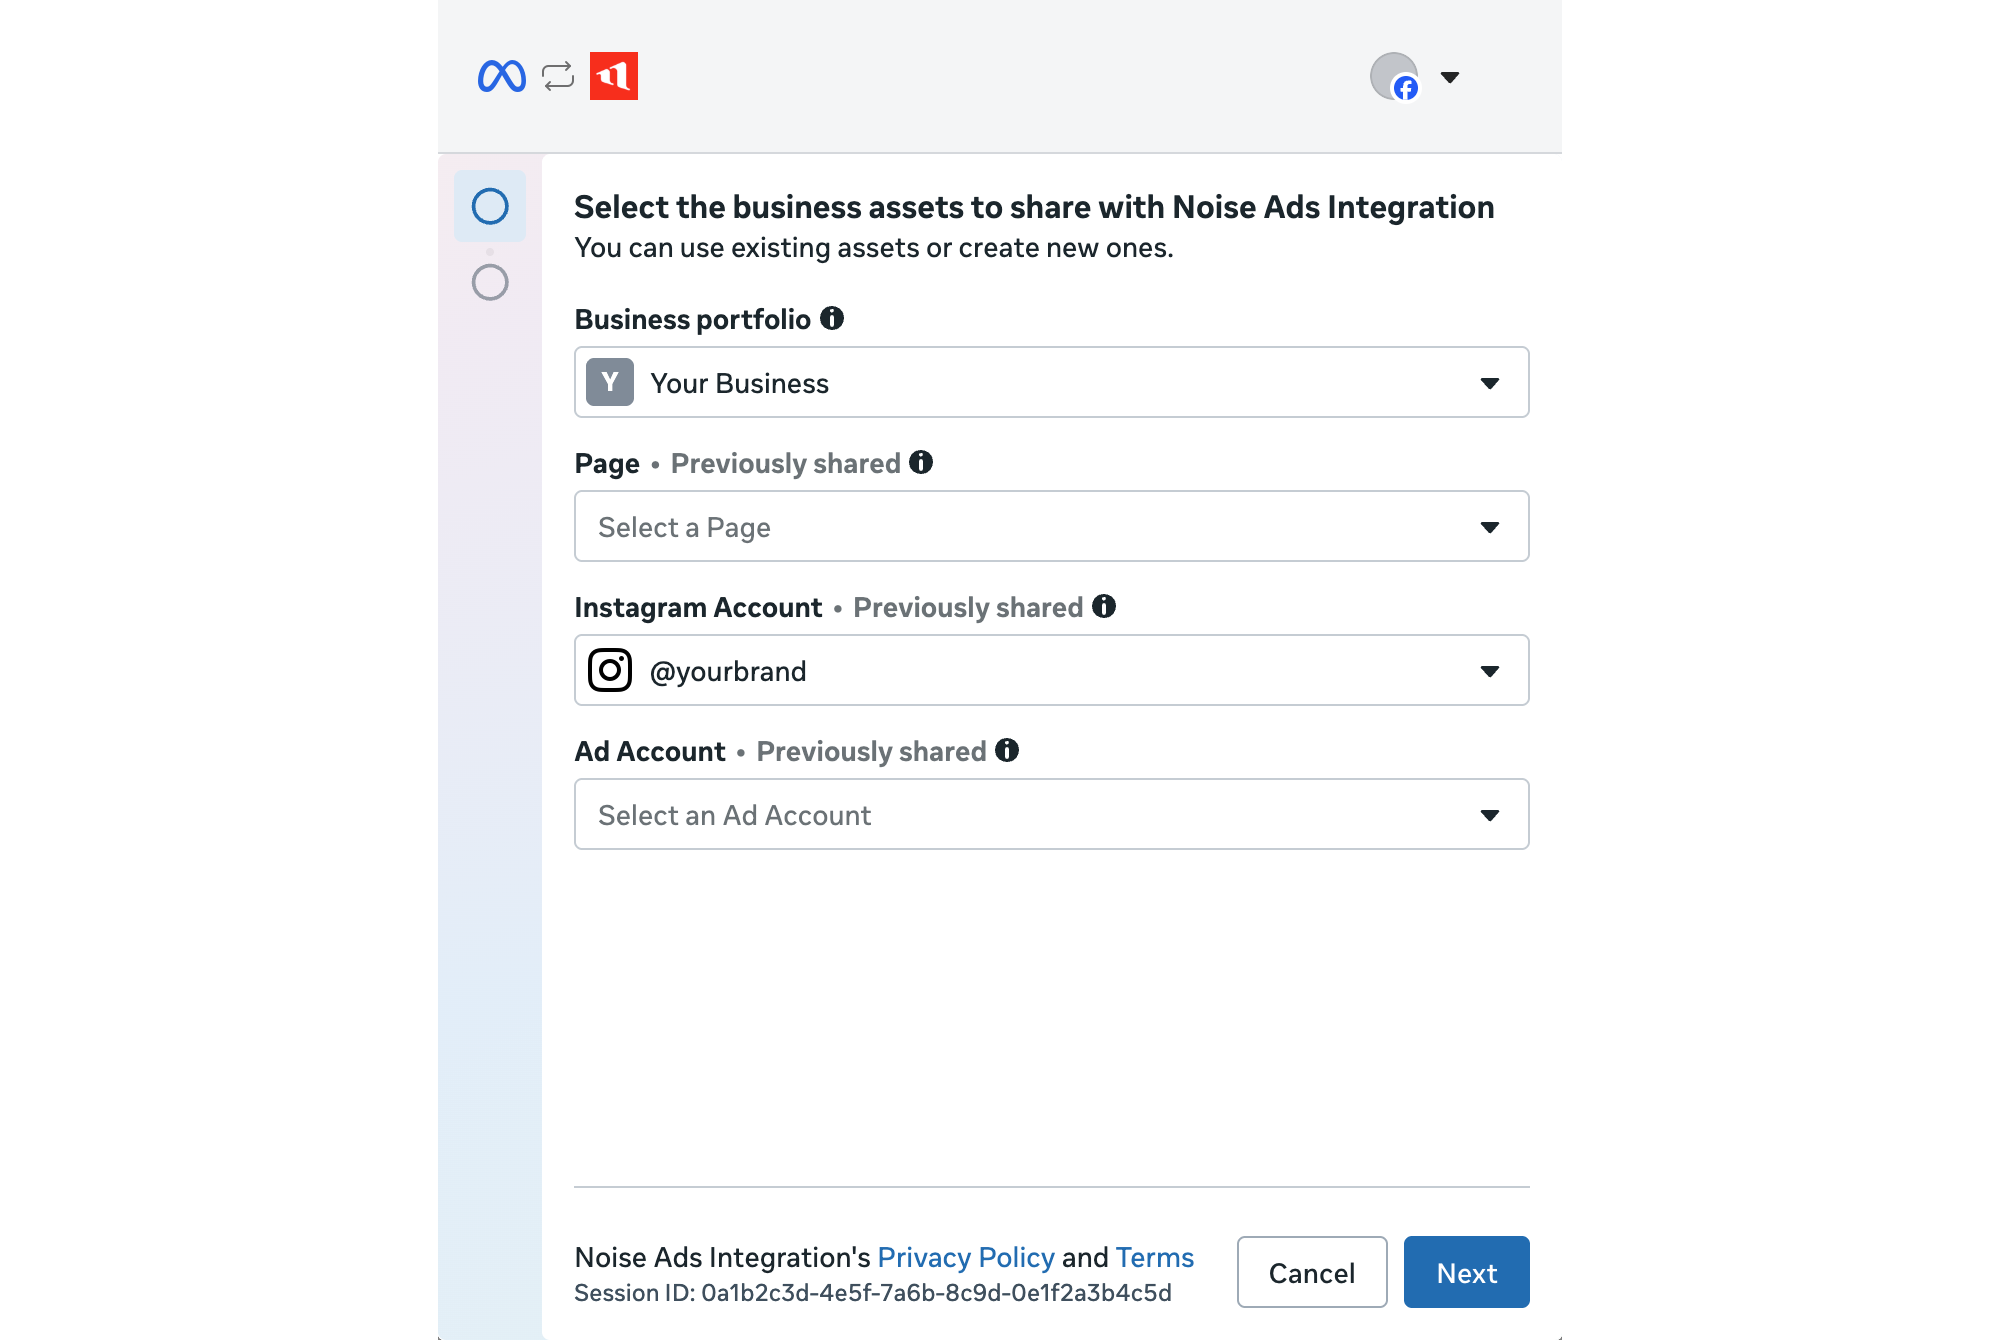Open the Privacy Policy link
The height and width of the screenshot is (1340, 2000).
[966, 1257]
